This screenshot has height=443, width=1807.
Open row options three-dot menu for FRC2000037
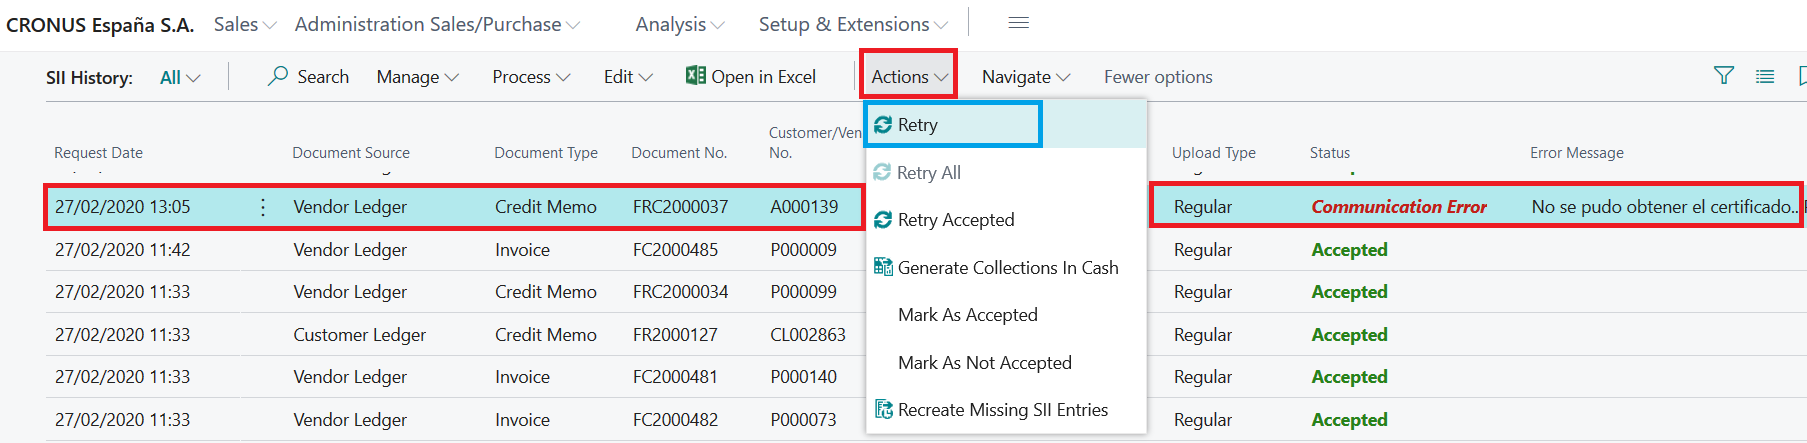[x=263, y=207]
